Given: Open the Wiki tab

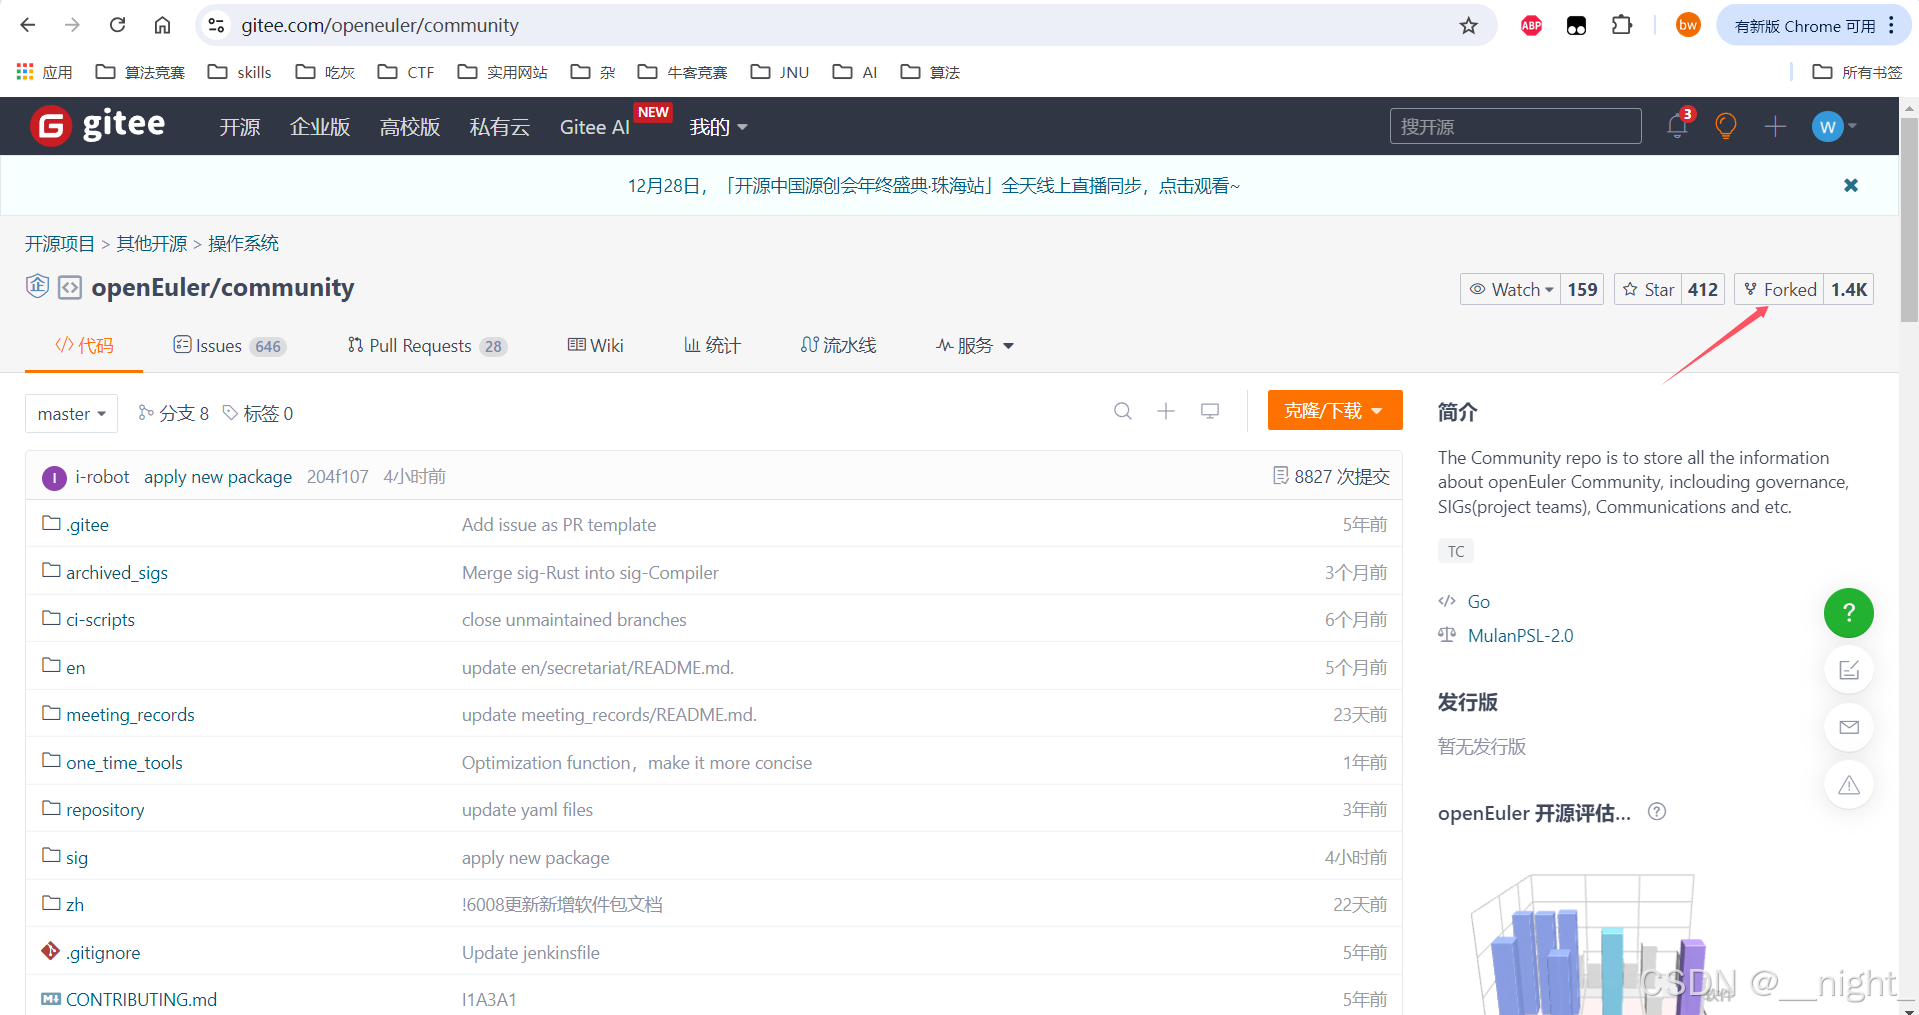Looking at the screenshot, I should click(595, 345).
